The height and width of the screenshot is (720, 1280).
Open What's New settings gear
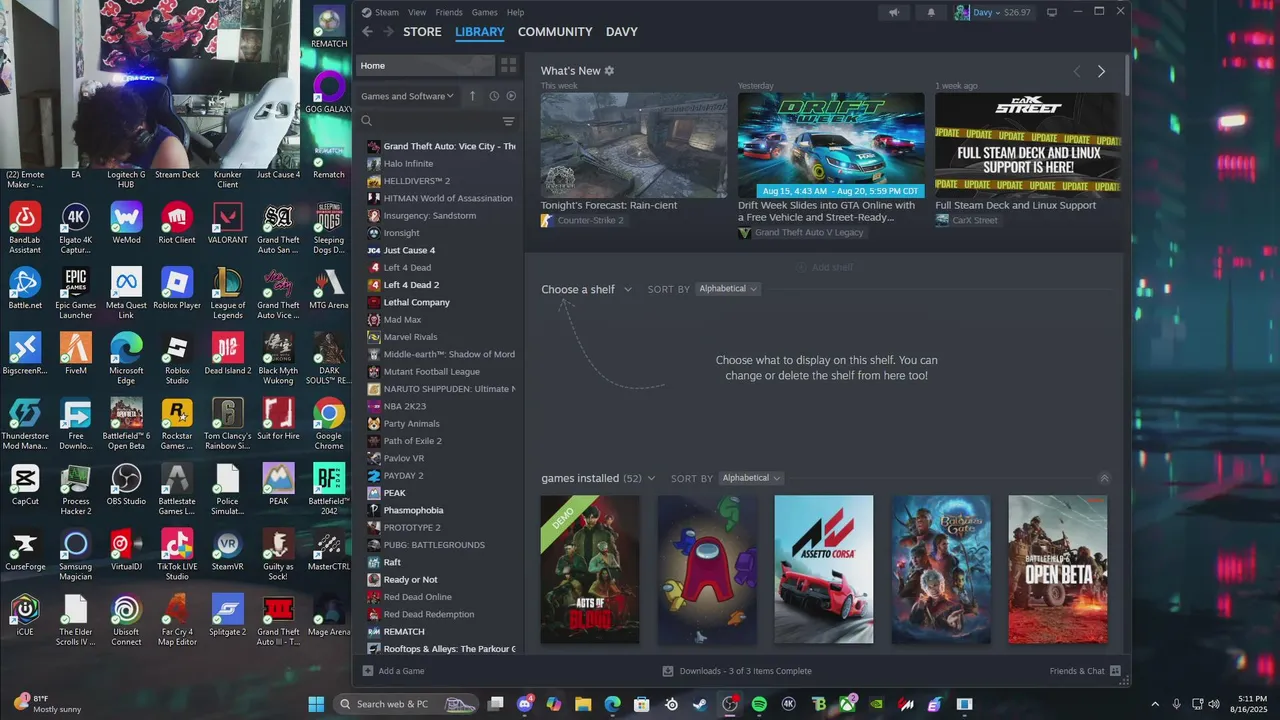[x=609, y=71]
